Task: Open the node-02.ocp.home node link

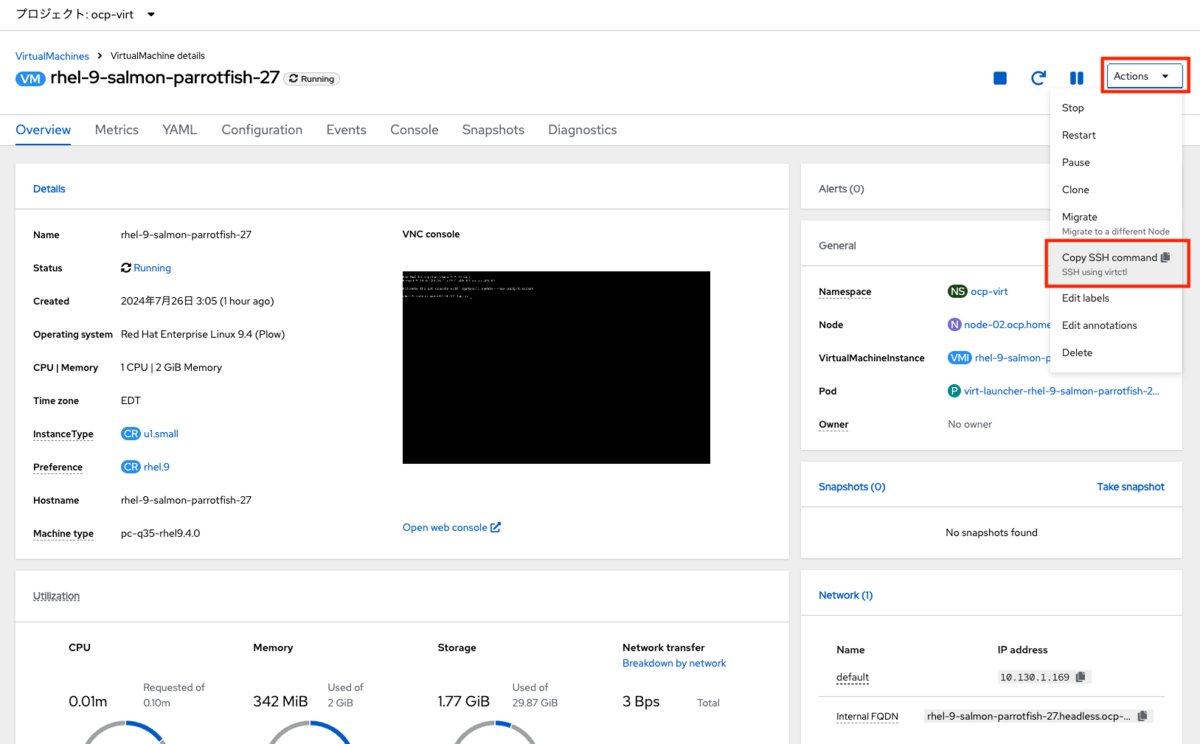Action: click(1007, 324)
